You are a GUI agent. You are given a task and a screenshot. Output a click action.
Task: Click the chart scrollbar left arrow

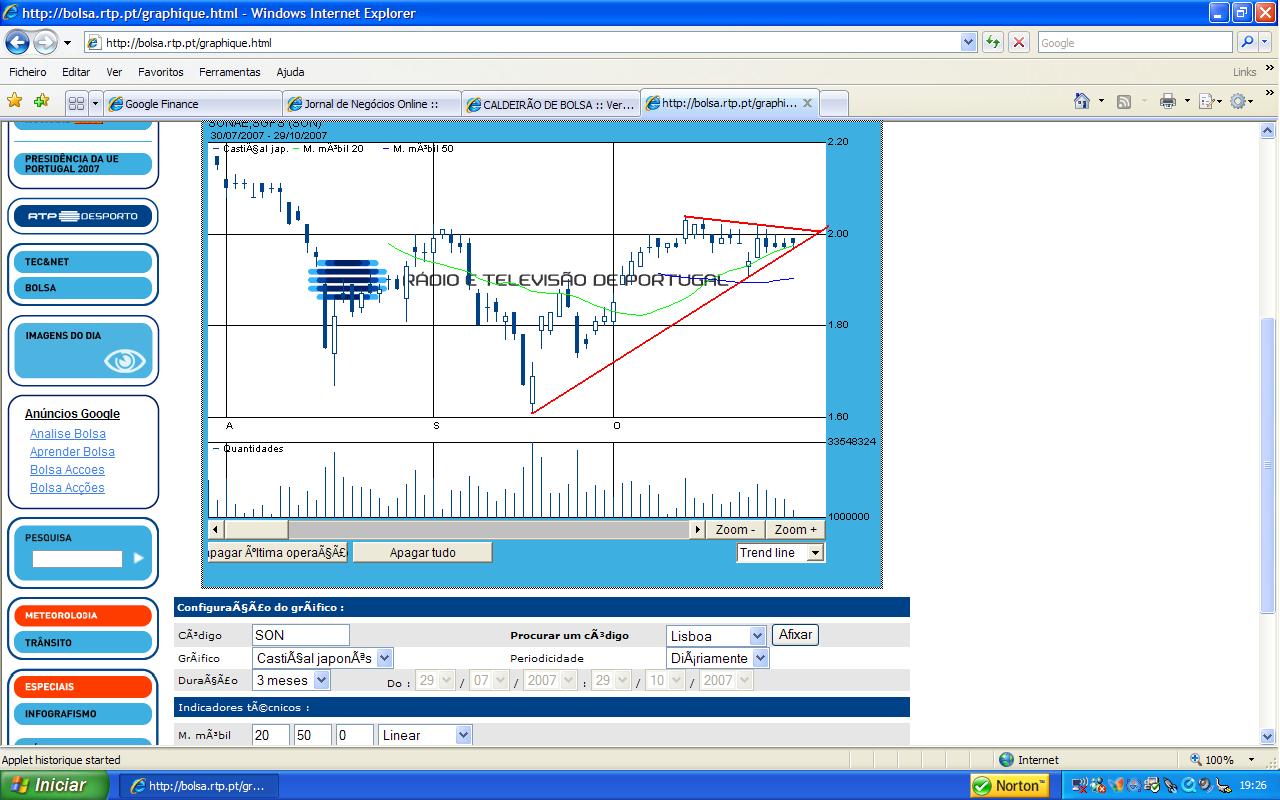[215, 529]
